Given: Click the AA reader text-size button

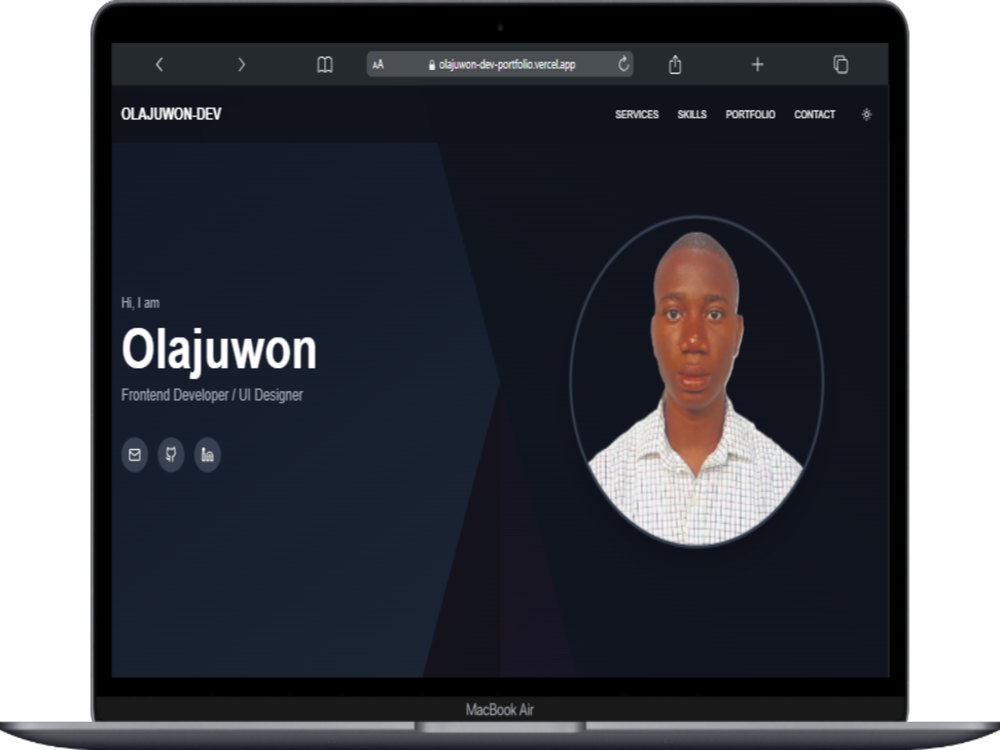Looking at the screenshot, I should [378, 64].
